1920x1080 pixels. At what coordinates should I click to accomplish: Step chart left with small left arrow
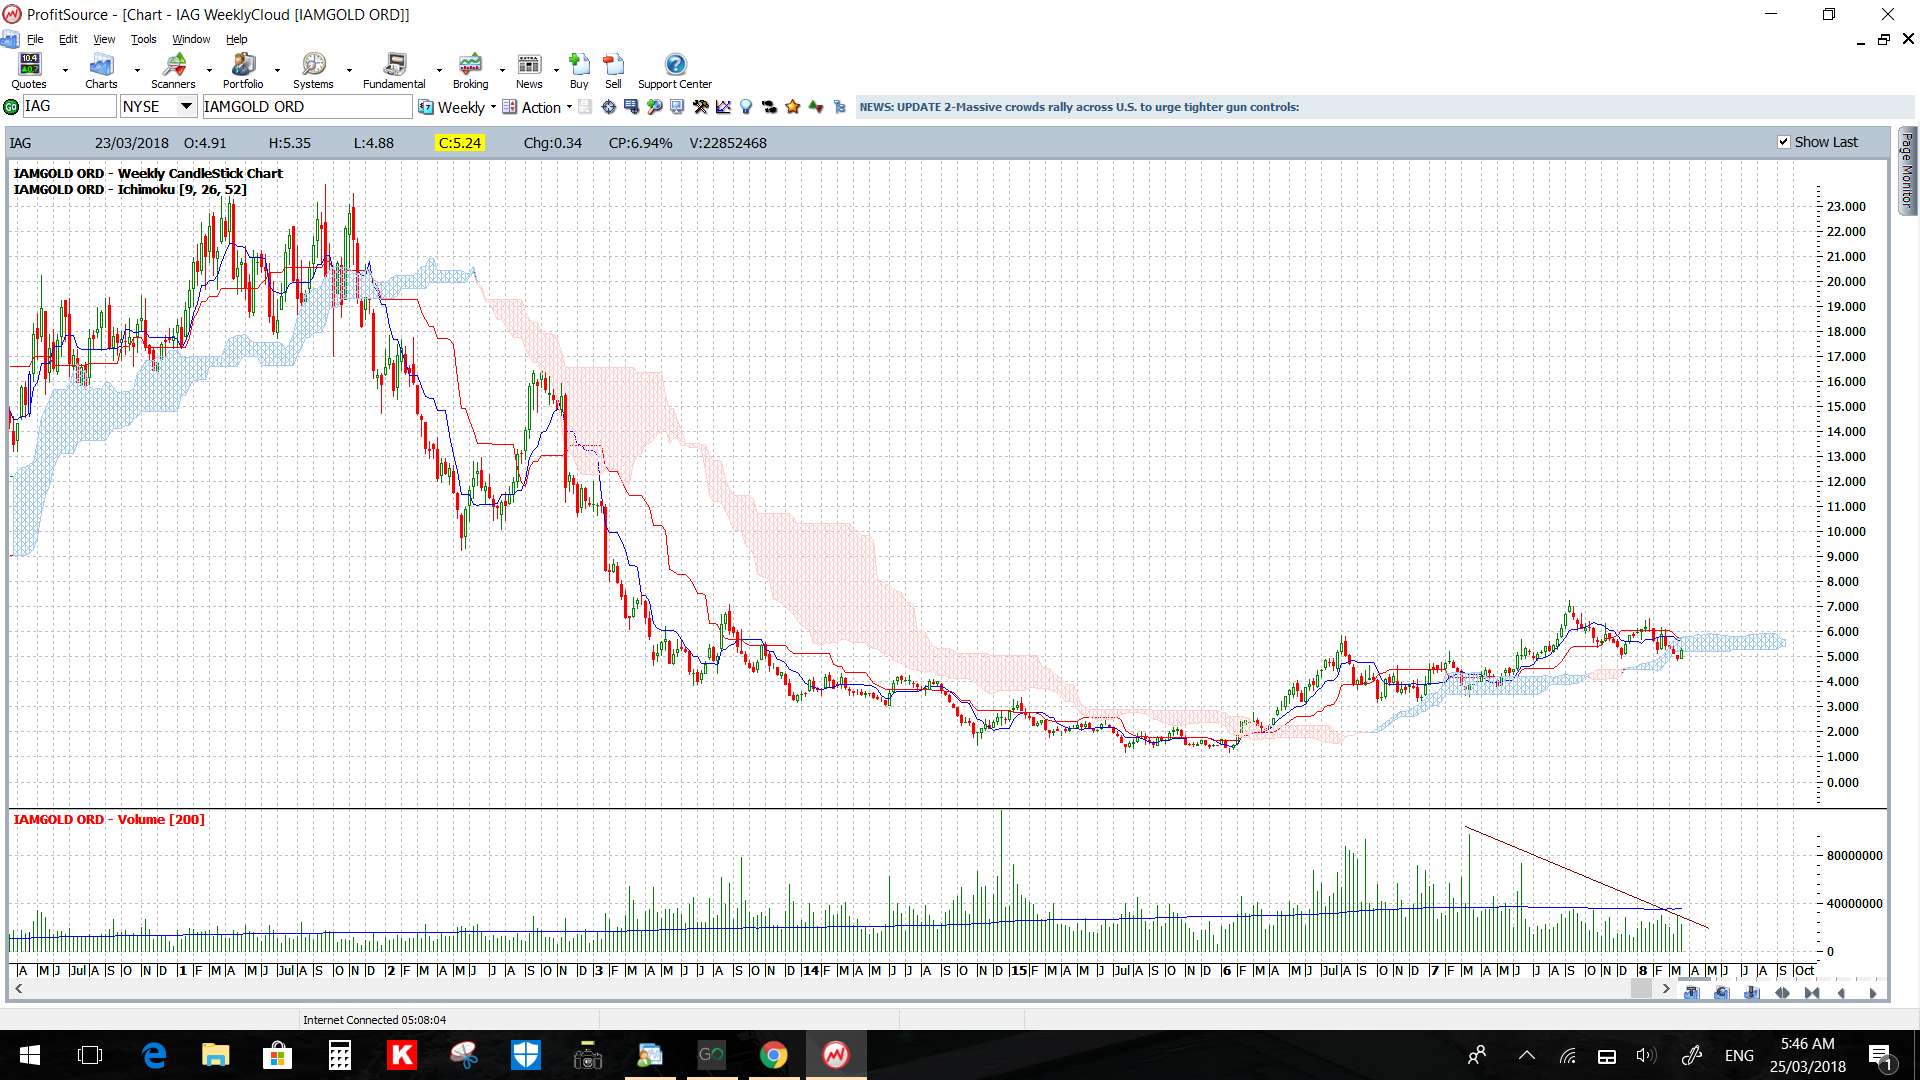(x=1842, y=993)
